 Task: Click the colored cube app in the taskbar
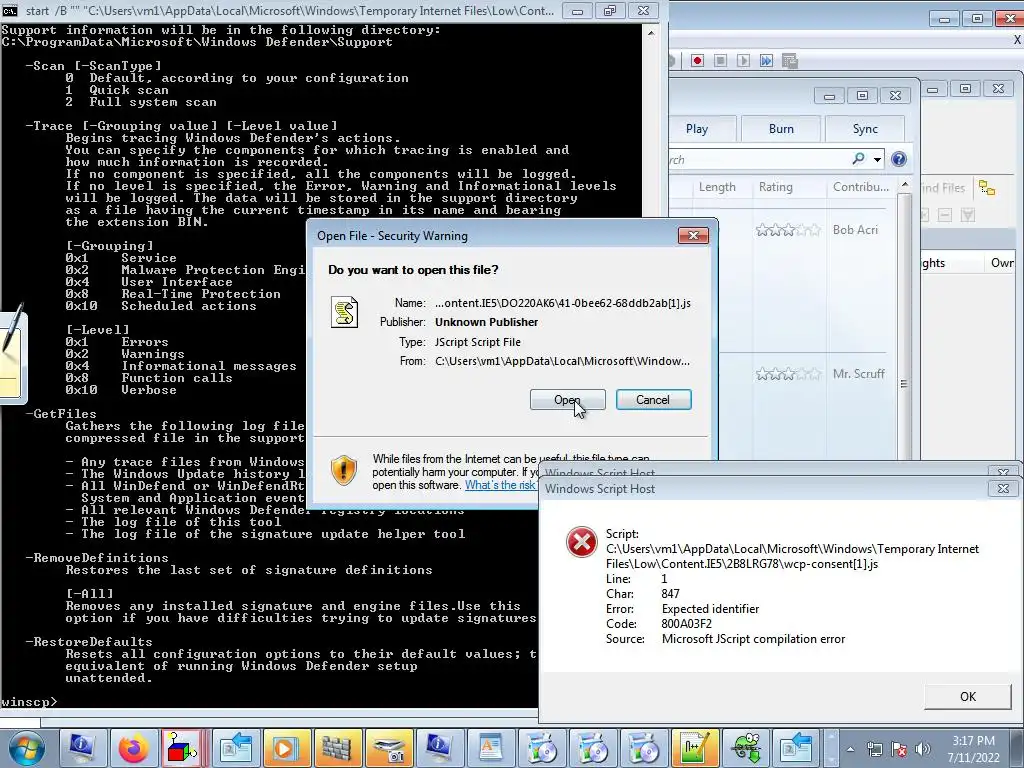[x=182, y=748]
